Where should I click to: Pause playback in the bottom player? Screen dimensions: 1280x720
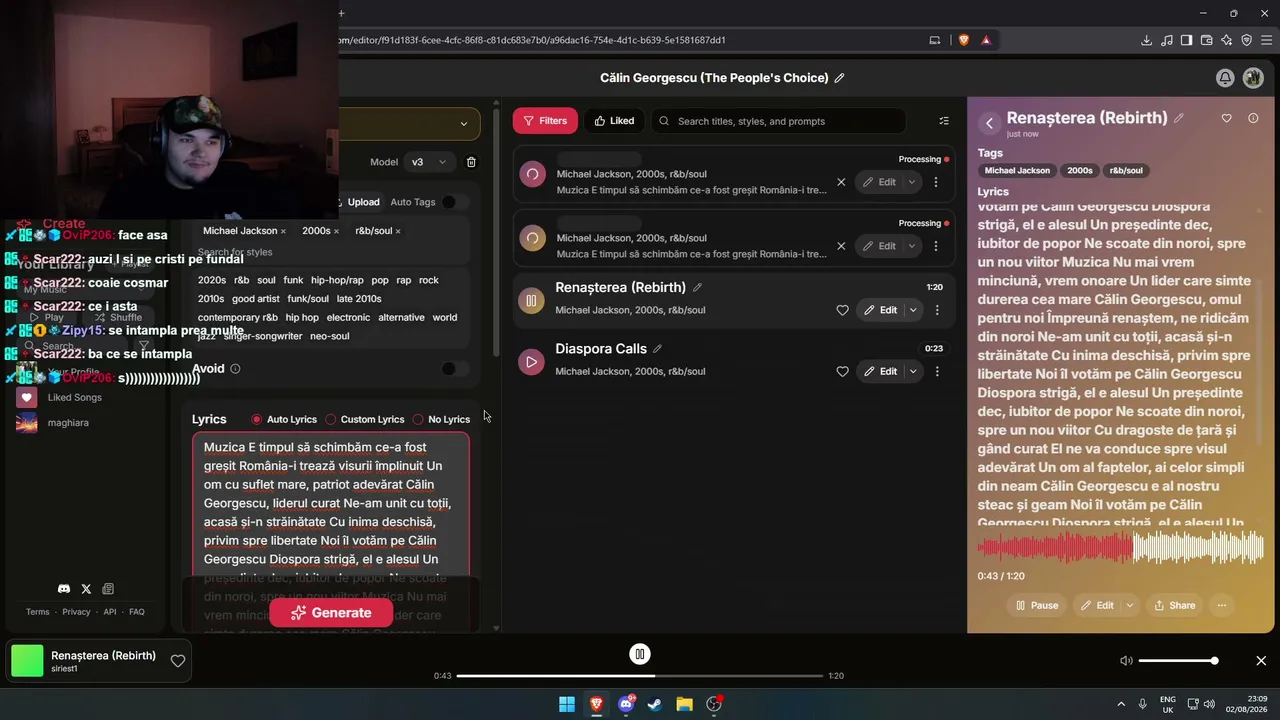click(640, 654)
